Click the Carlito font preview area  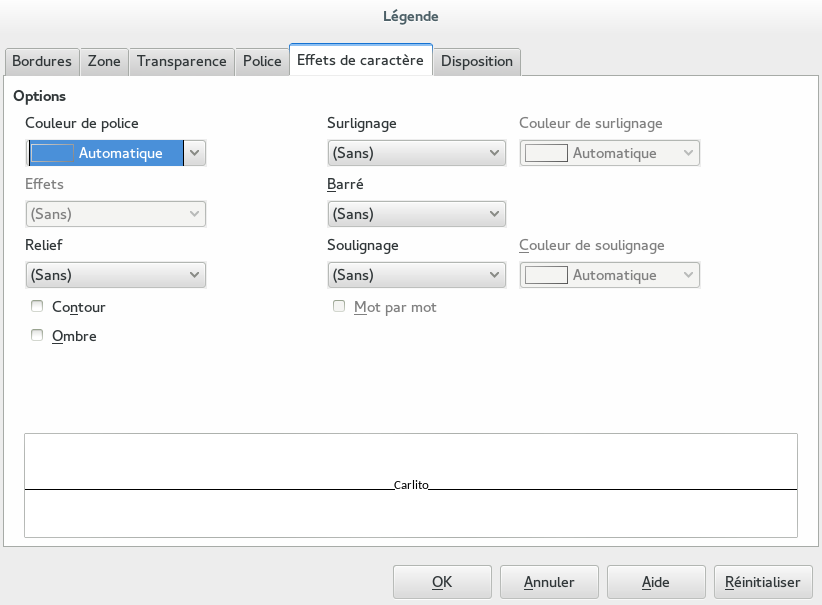[x=410, y=485]
